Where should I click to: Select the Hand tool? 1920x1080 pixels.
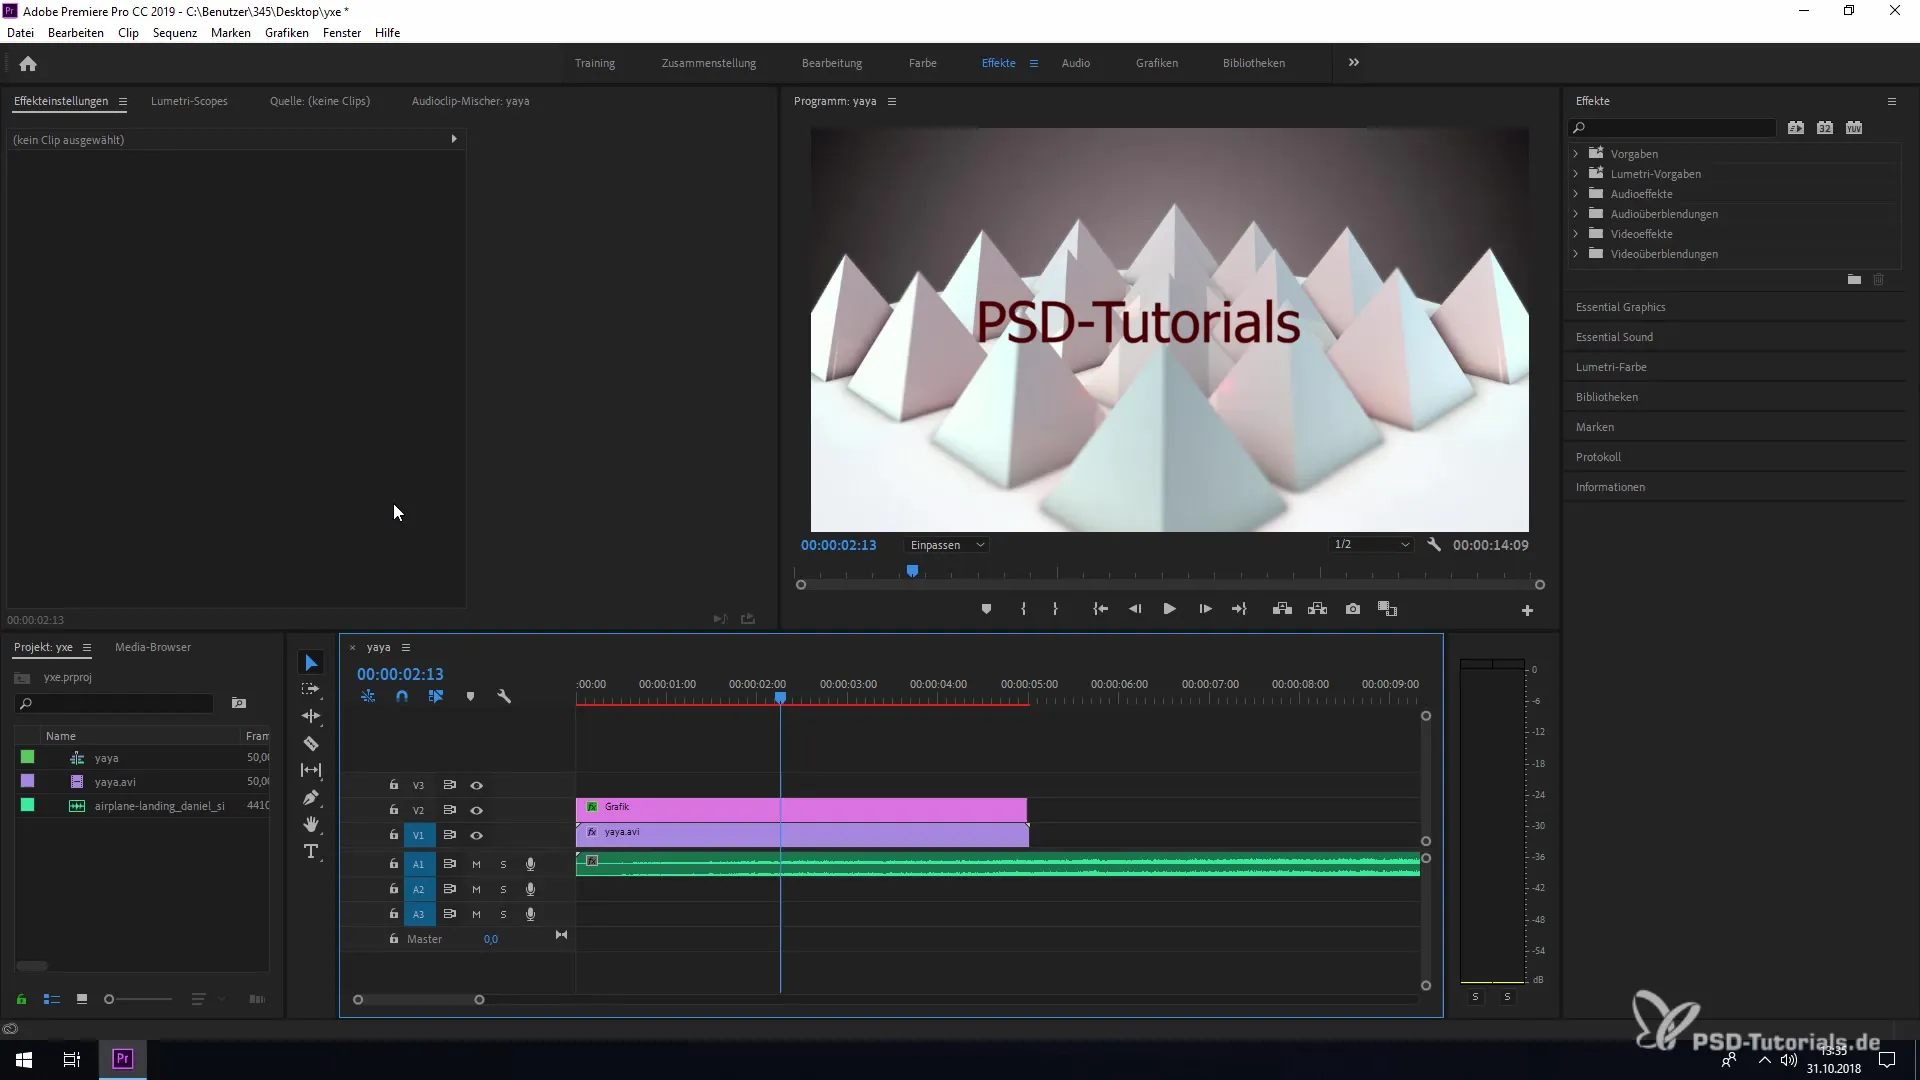(x=311, y=824)
